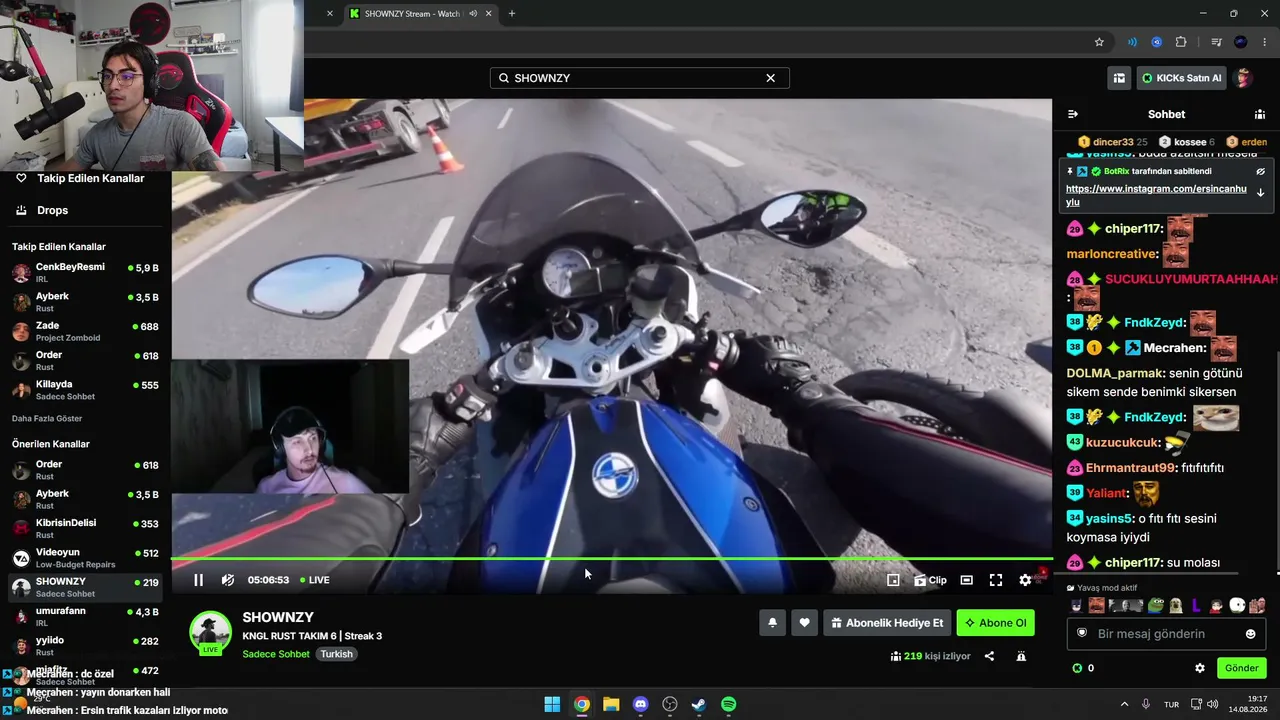Image resolution: width=1280 pixels, height=720 pixels.
Task: Expand Daha Fazla Göster list
Action: click(x=47, y=418)
